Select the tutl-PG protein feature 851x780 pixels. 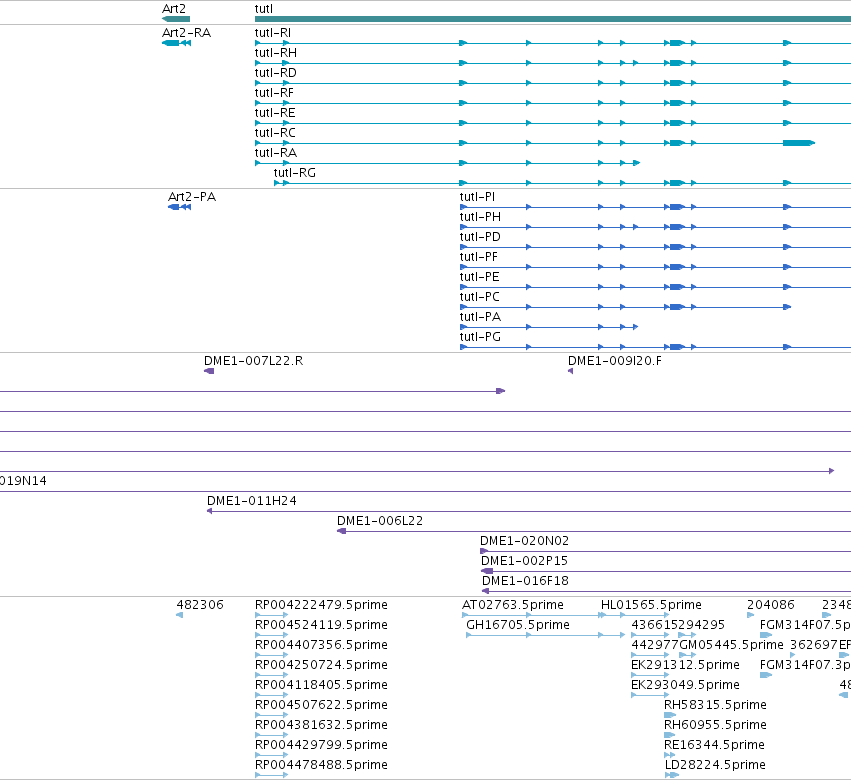pos(655,347)
